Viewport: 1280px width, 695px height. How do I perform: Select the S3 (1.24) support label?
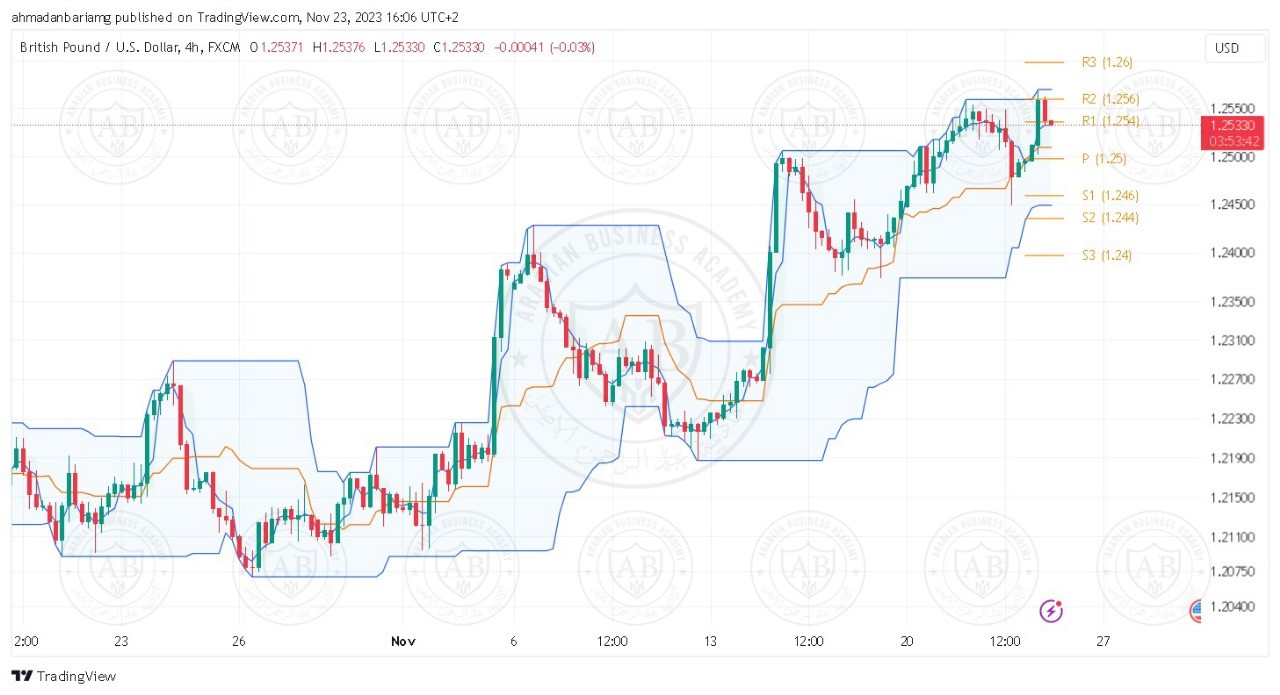[x=1107, y=255]
